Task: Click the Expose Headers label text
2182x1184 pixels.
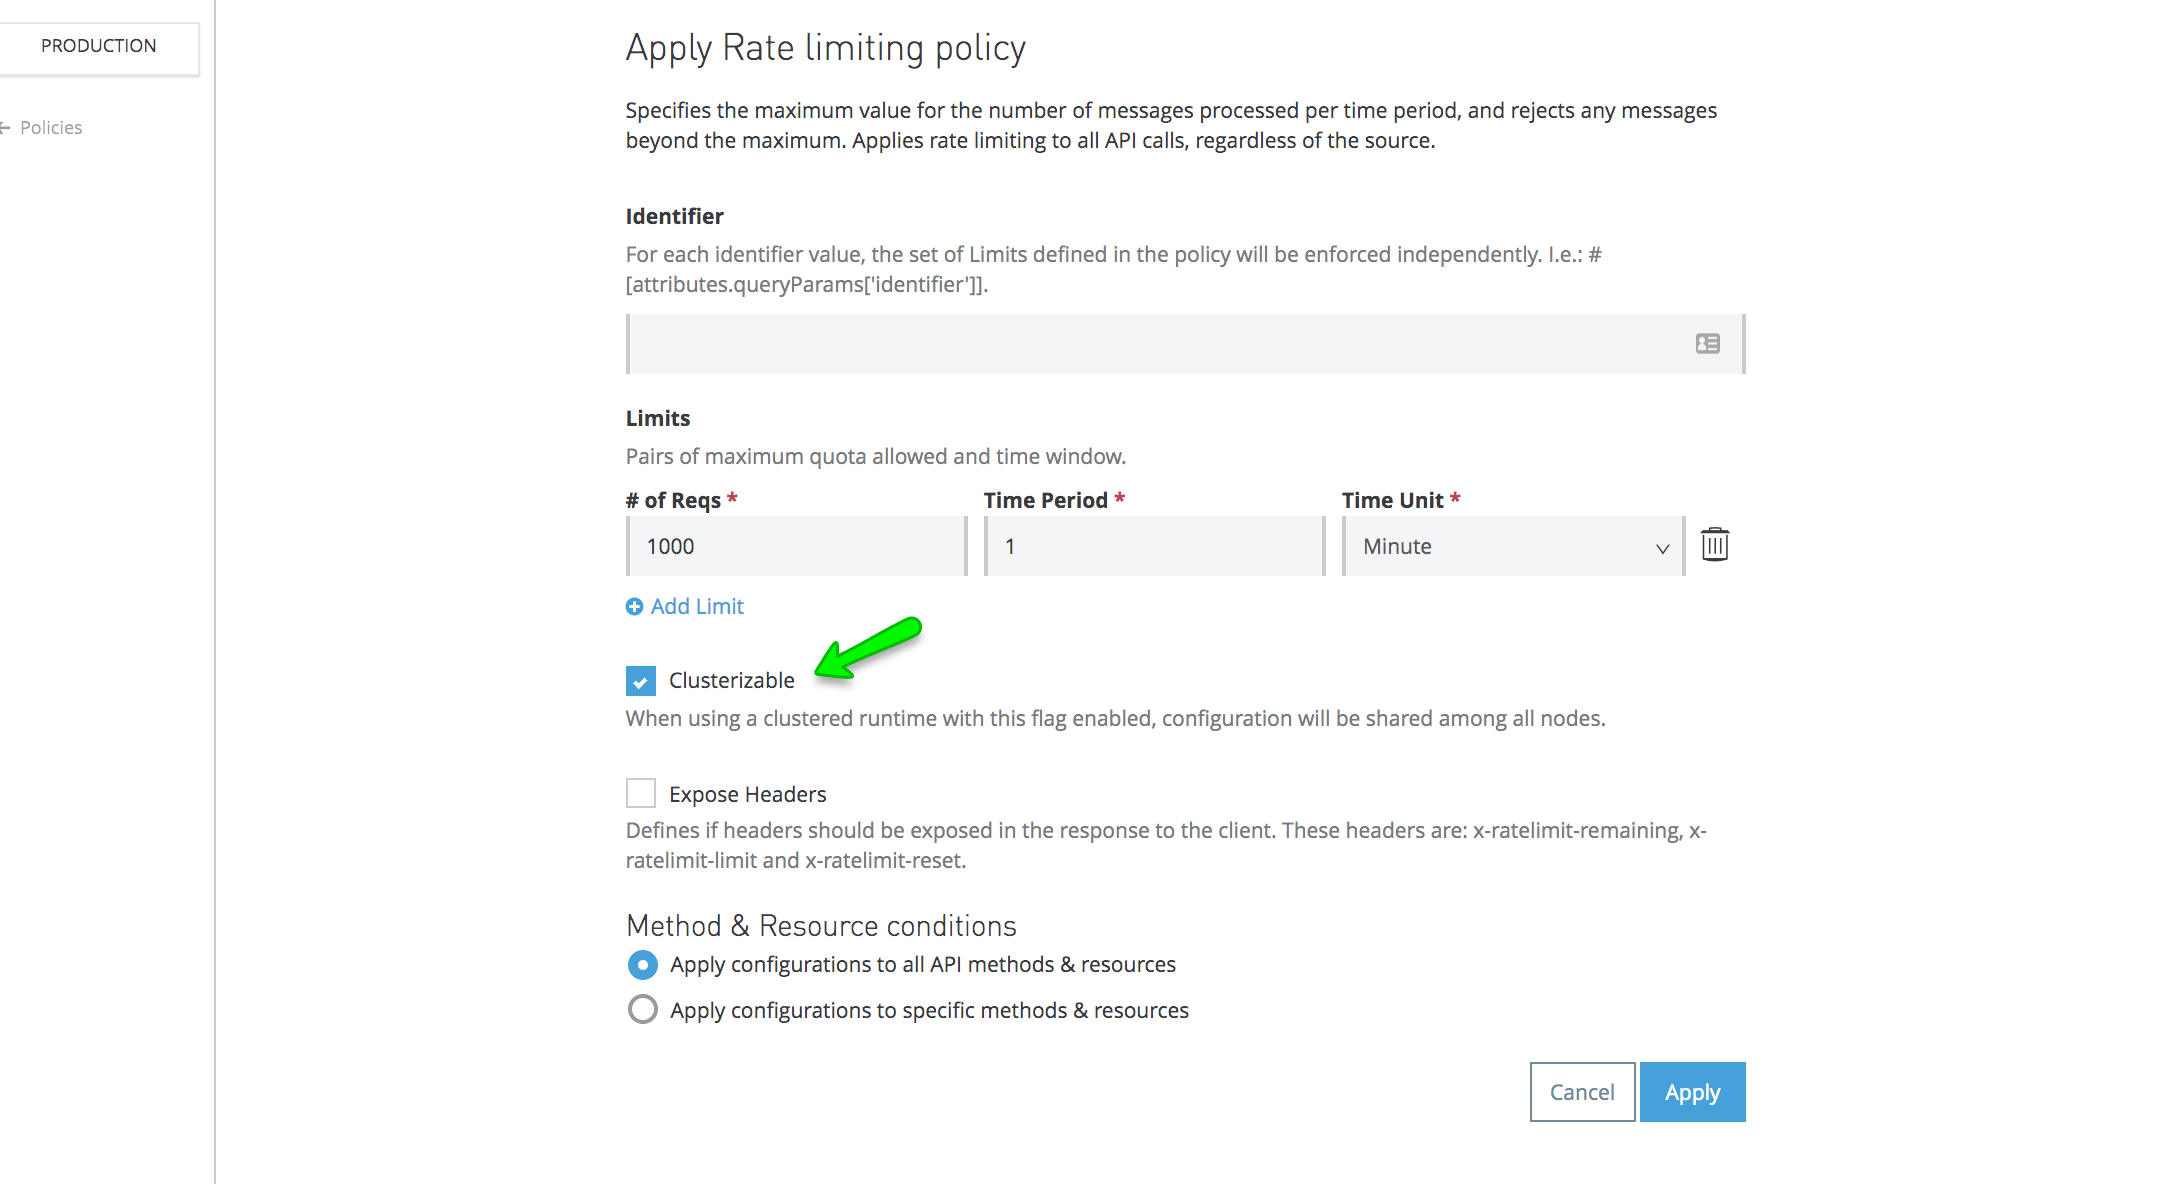Action: pos(747,794)
